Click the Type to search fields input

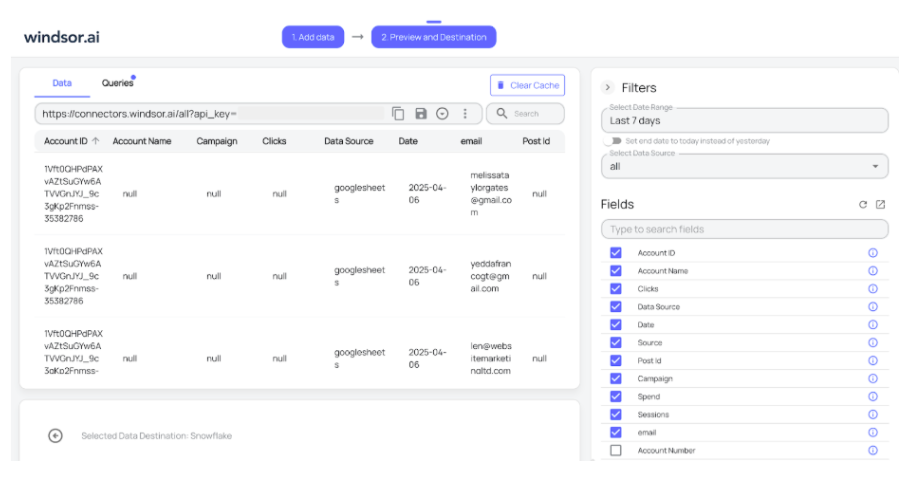[744, 229]
